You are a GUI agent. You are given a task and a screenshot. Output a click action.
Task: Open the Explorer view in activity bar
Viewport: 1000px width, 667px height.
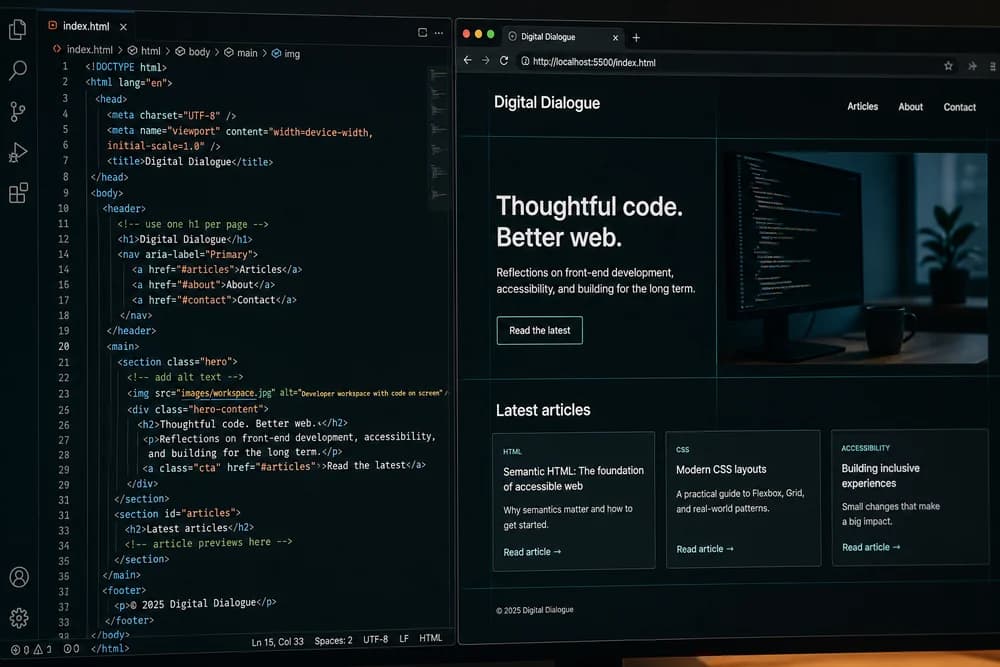pos(18,29)
